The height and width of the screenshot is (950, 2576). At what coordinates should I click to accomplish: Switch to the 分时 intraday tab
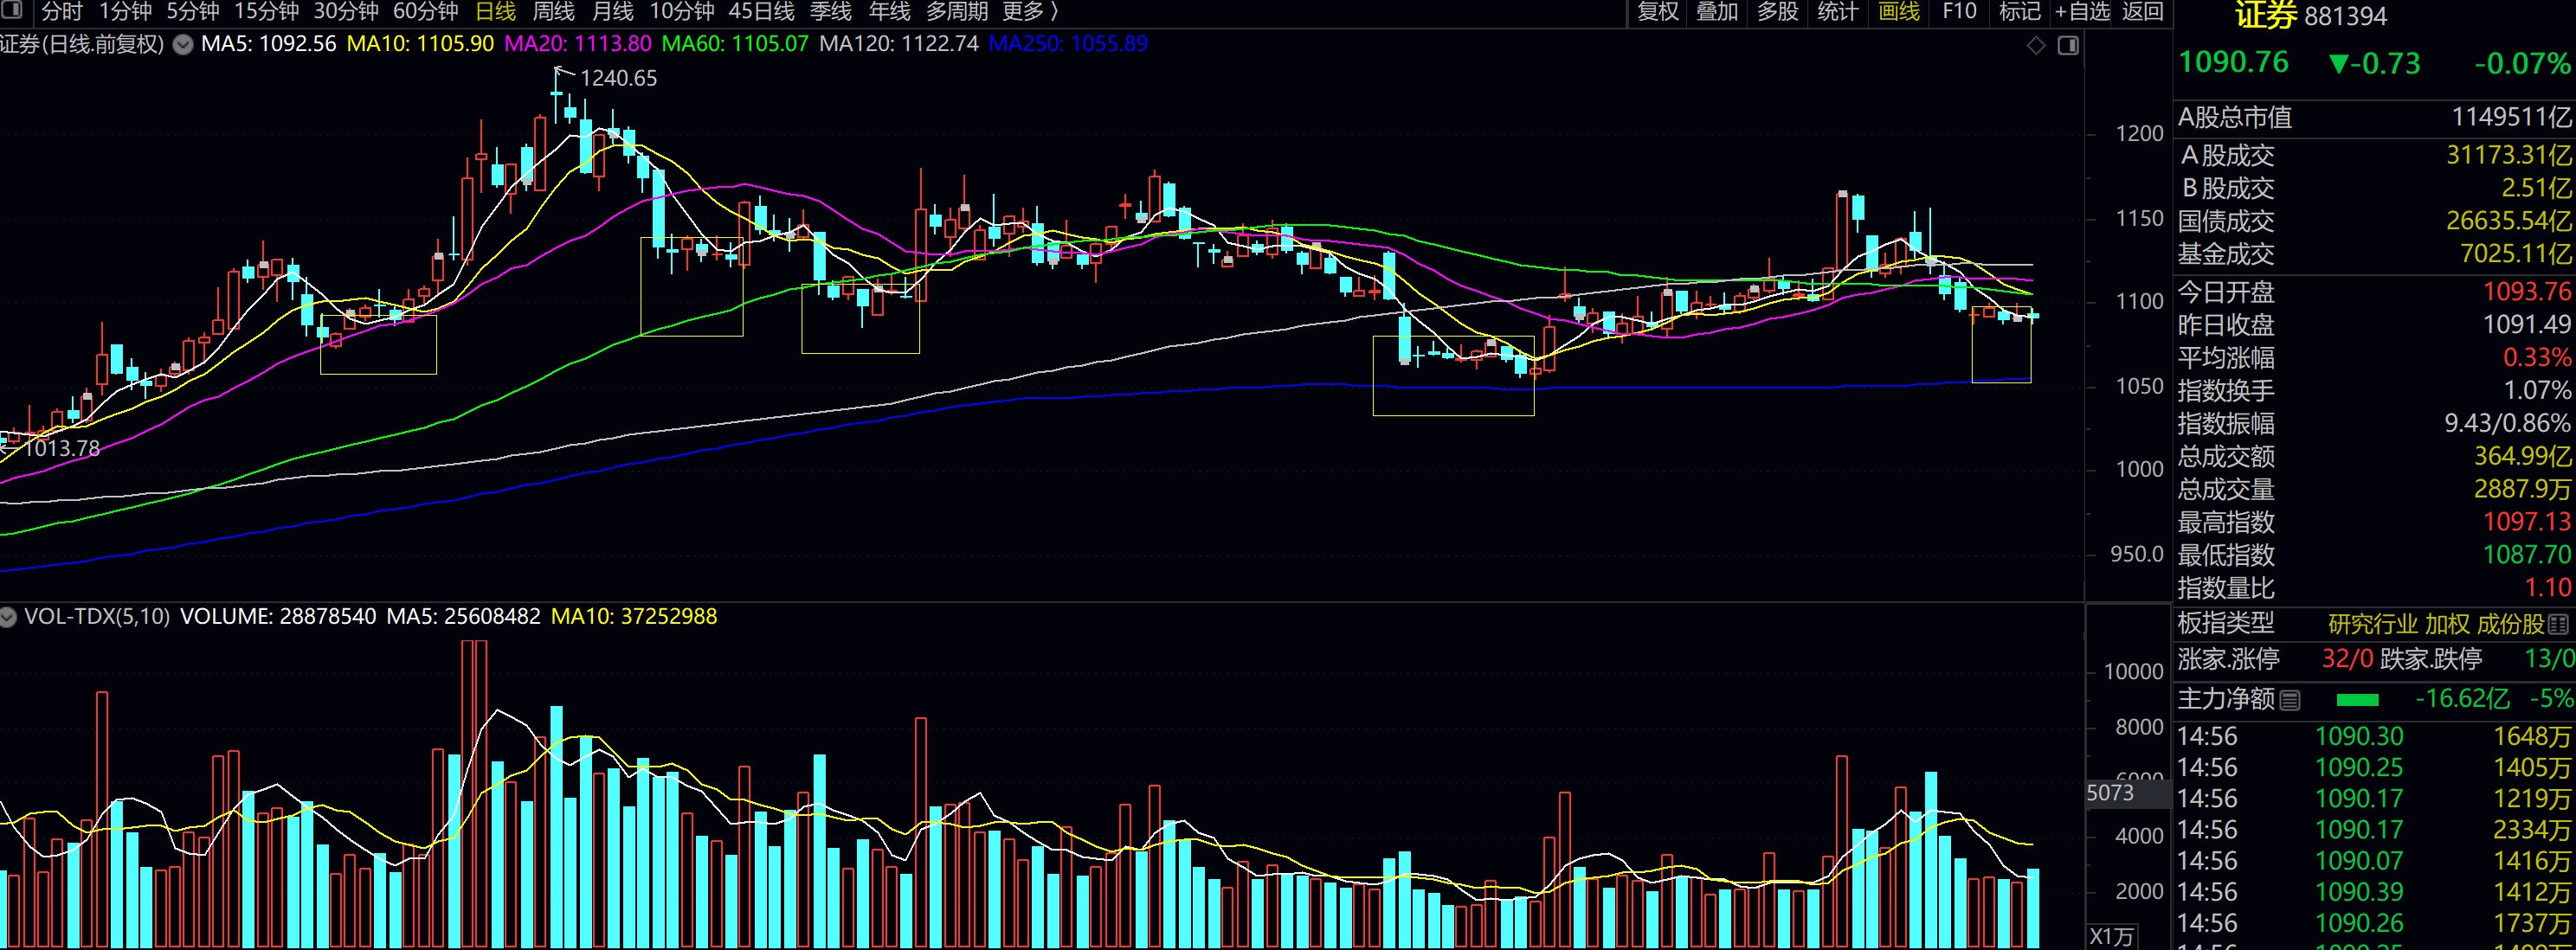pyautogui.click(x=62, y=11)
